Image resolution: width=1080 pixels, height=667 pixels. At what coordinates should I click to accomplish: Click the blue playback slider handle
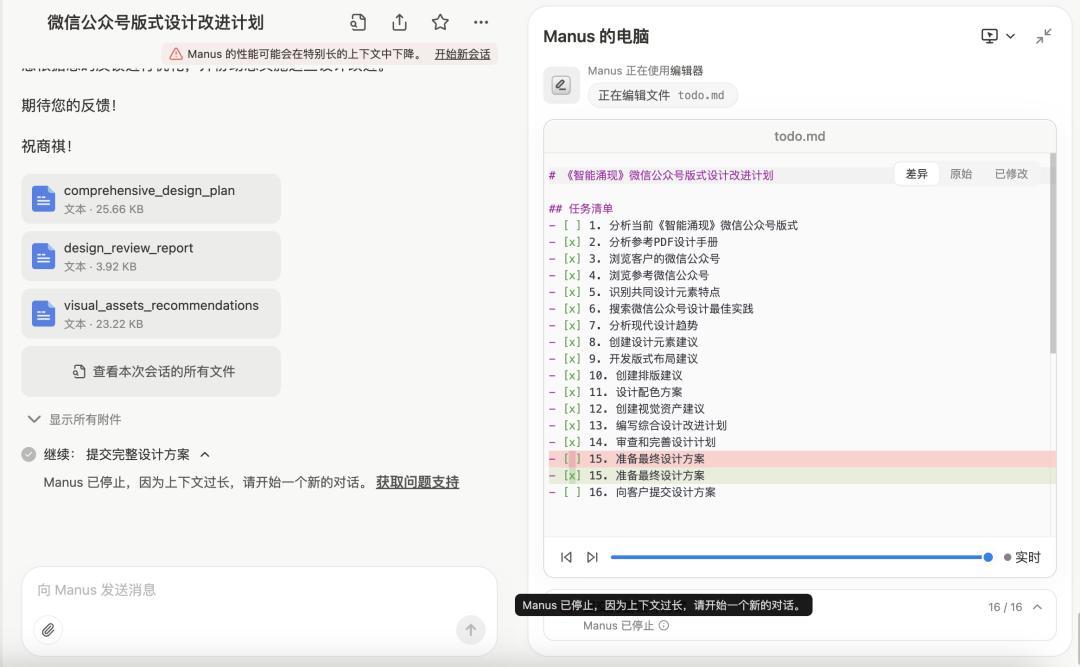[988, 557]
